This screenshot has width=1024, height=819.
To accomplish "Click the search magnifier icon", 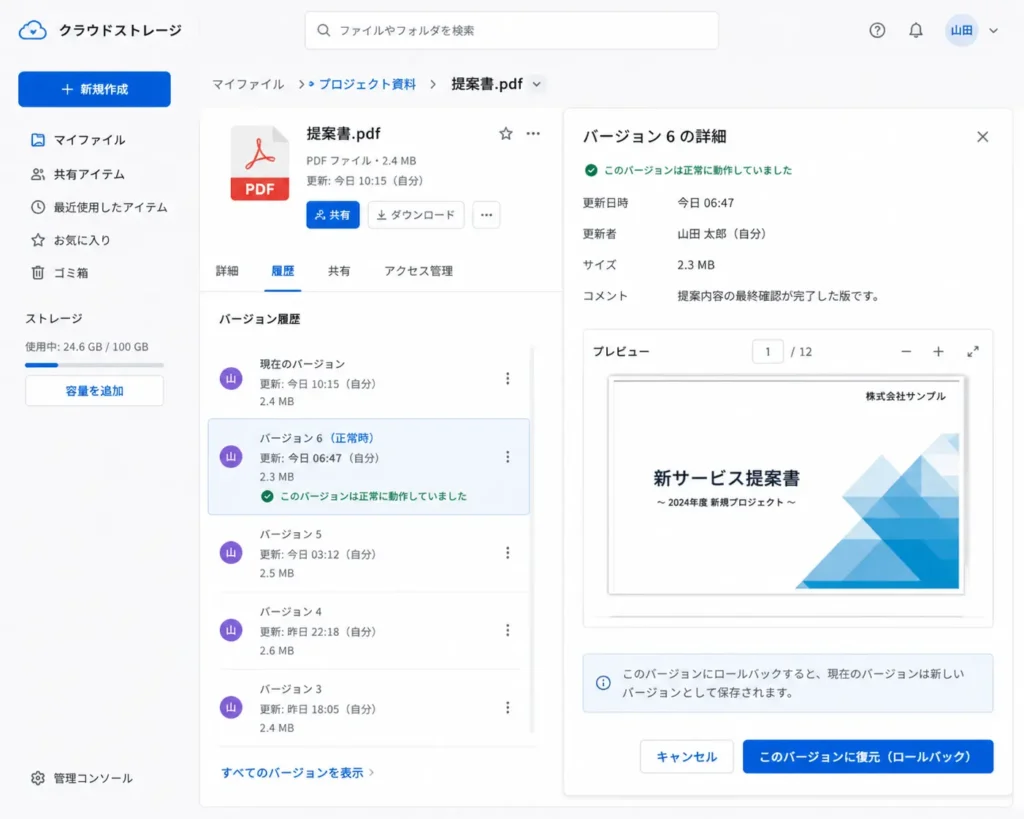I will pyautogui.click(x=323, y=30).
